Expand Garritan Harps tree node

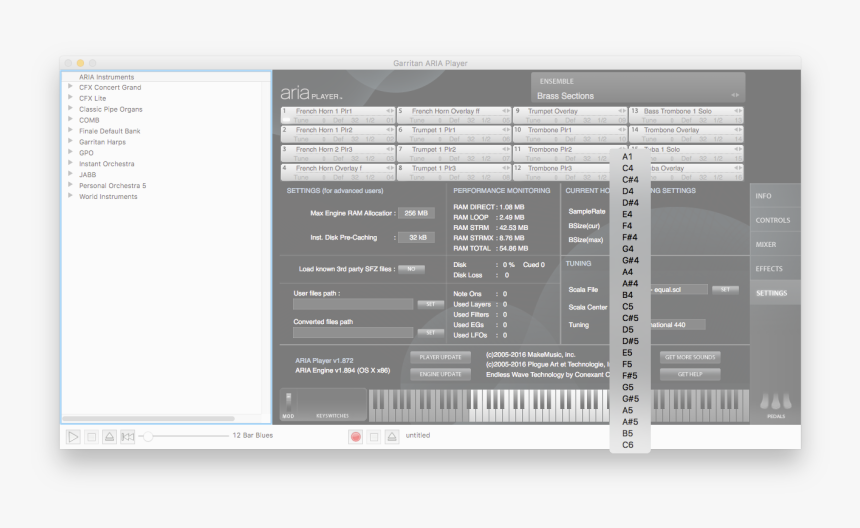70,141
